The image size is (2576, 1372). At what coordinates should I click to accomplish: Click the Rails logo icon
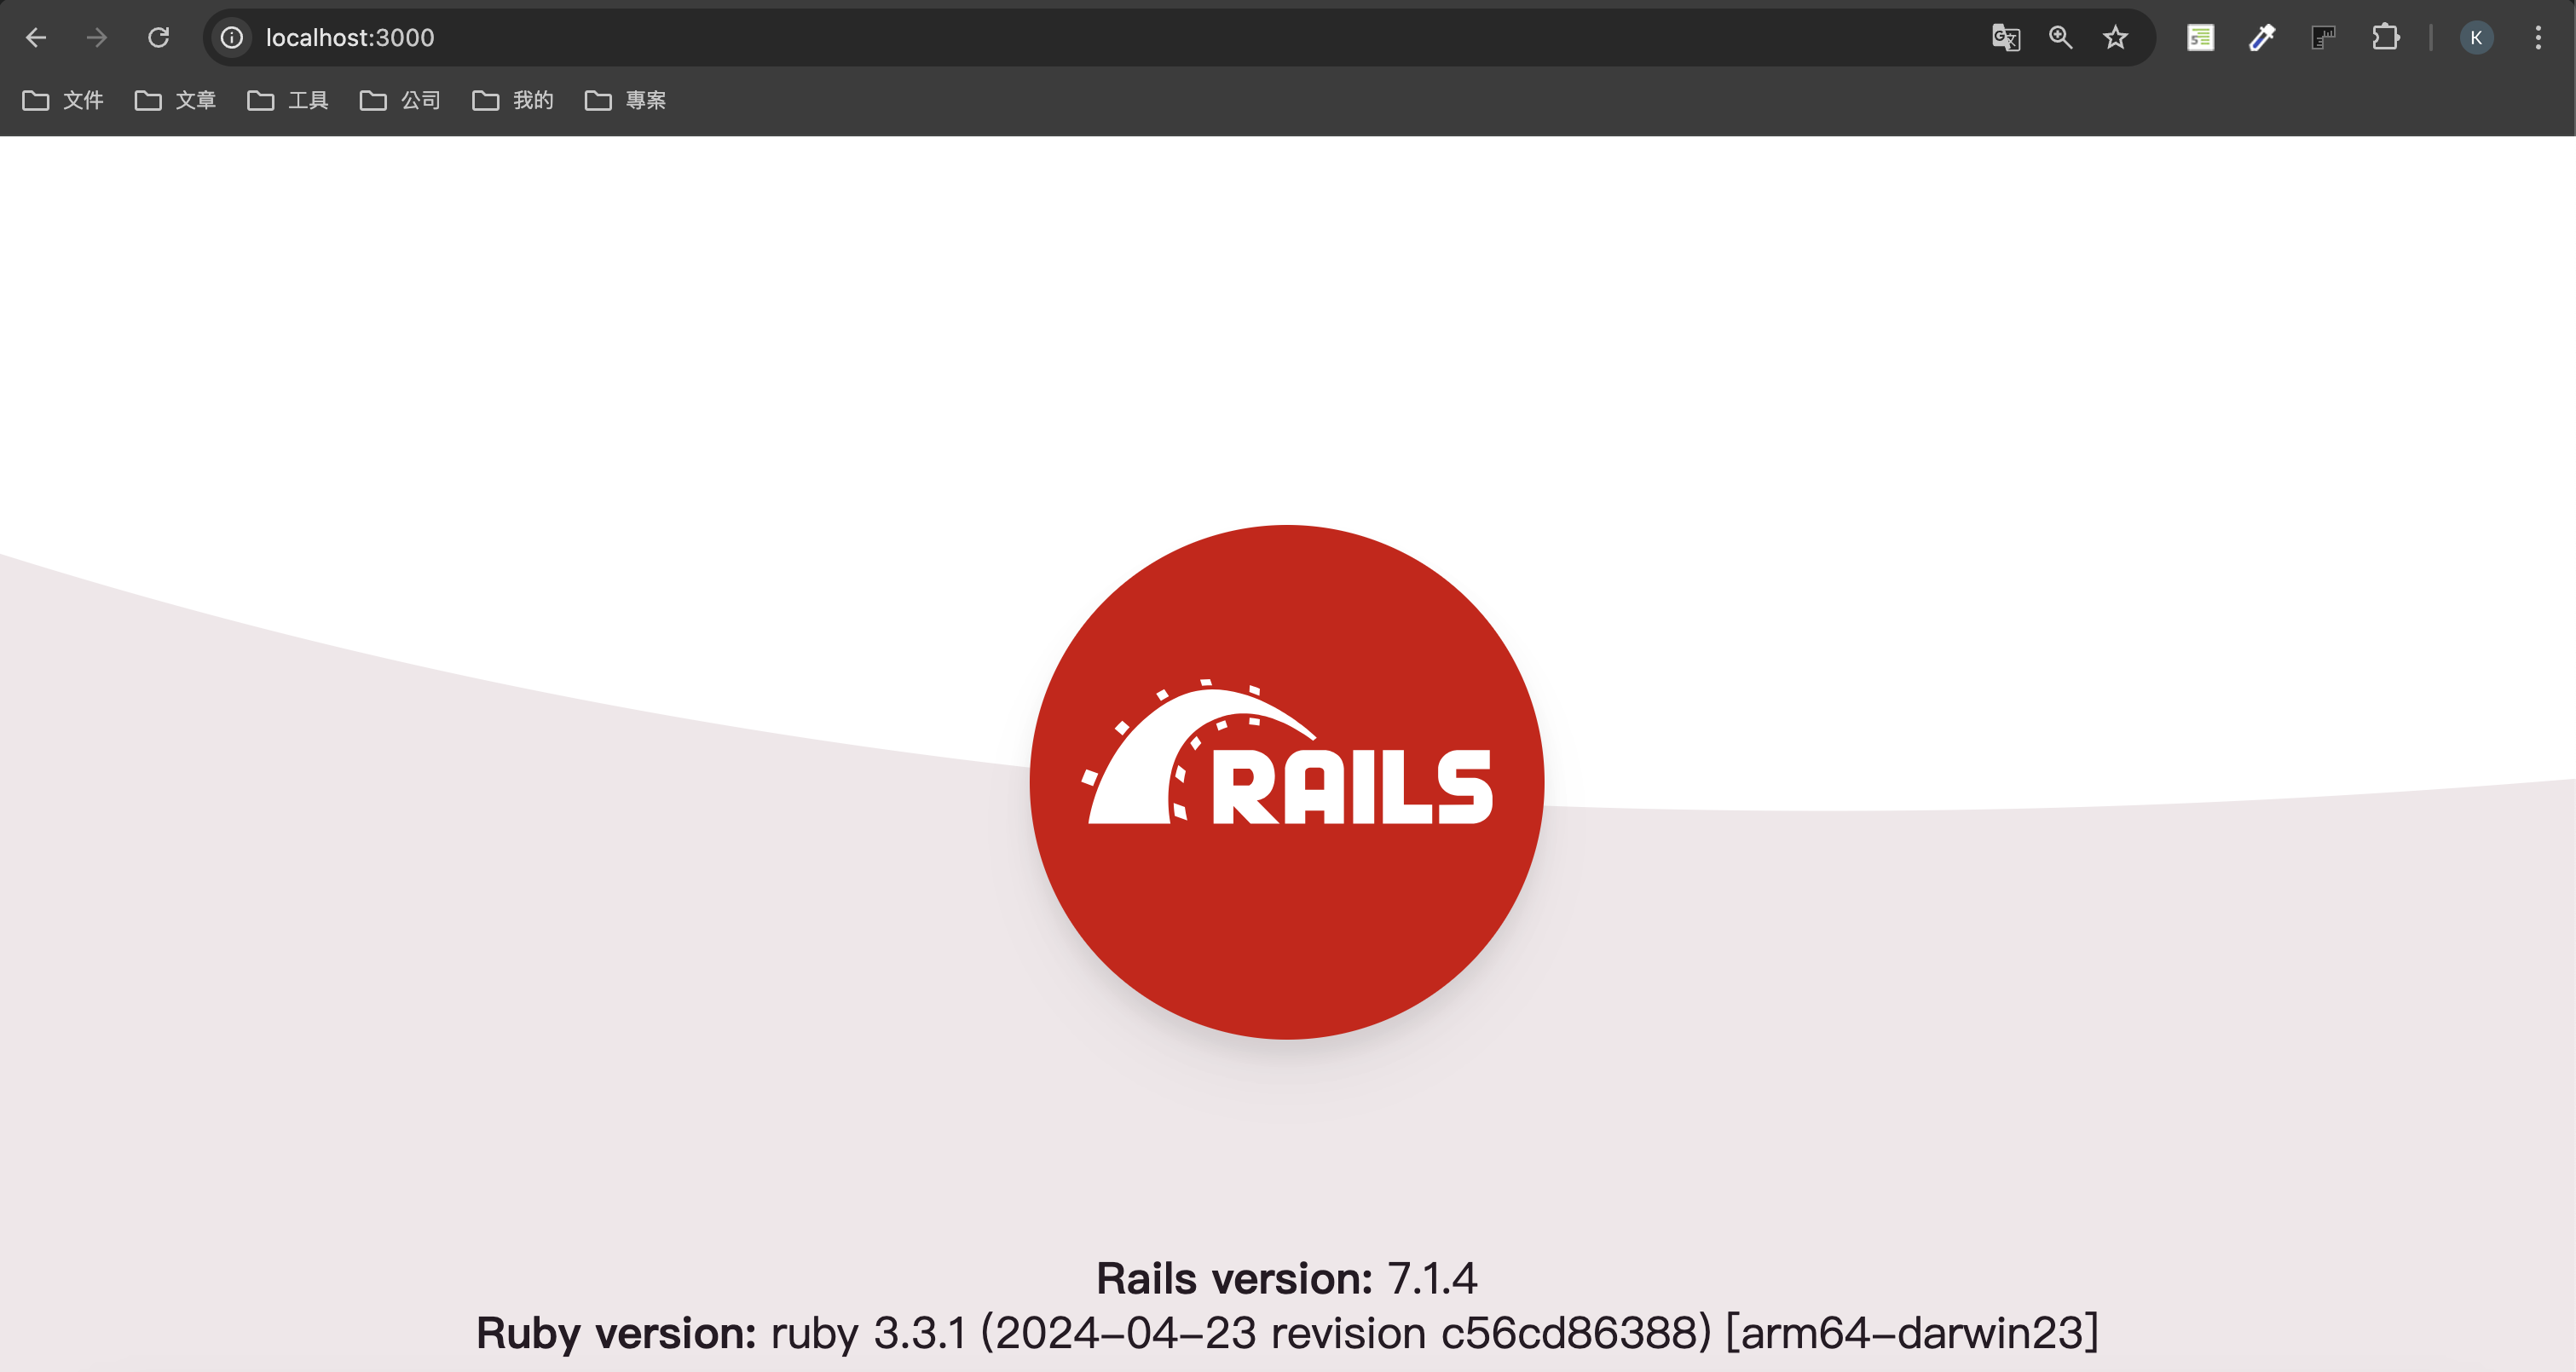1288,785
